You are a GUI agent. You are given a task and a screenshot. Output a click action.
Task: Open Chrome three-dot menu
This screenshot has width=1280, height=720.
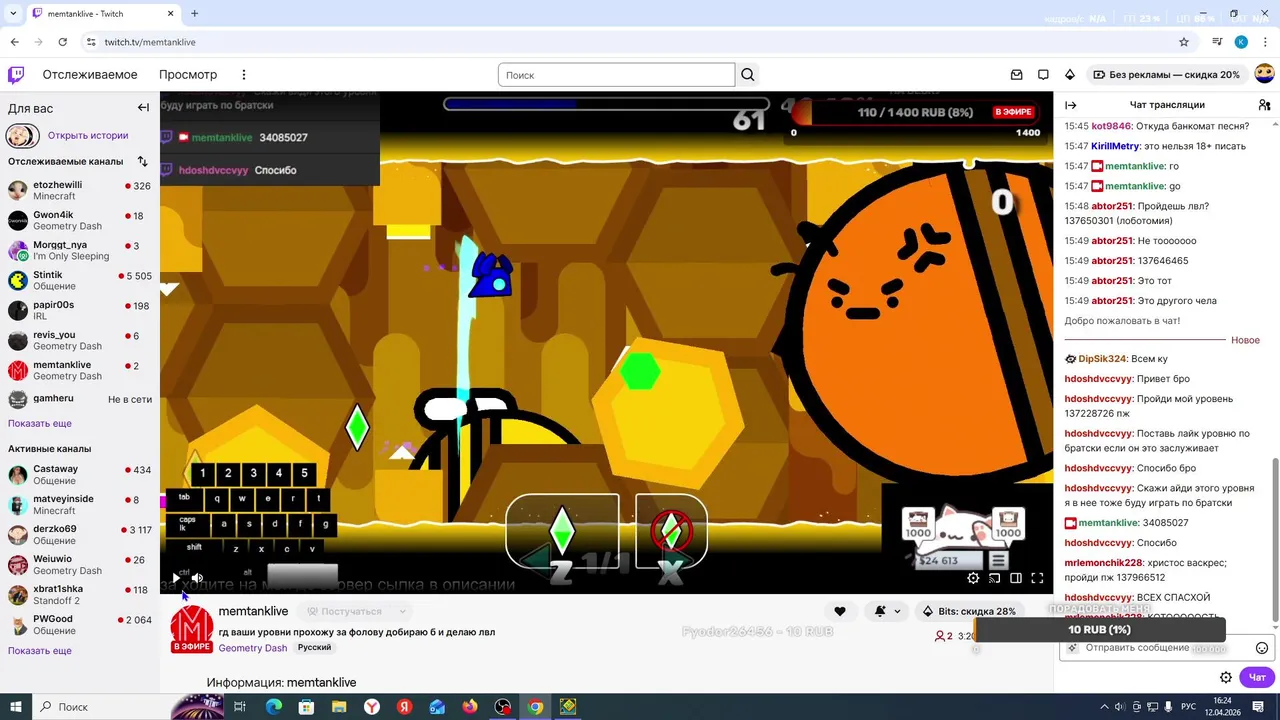click(1264, 42)
